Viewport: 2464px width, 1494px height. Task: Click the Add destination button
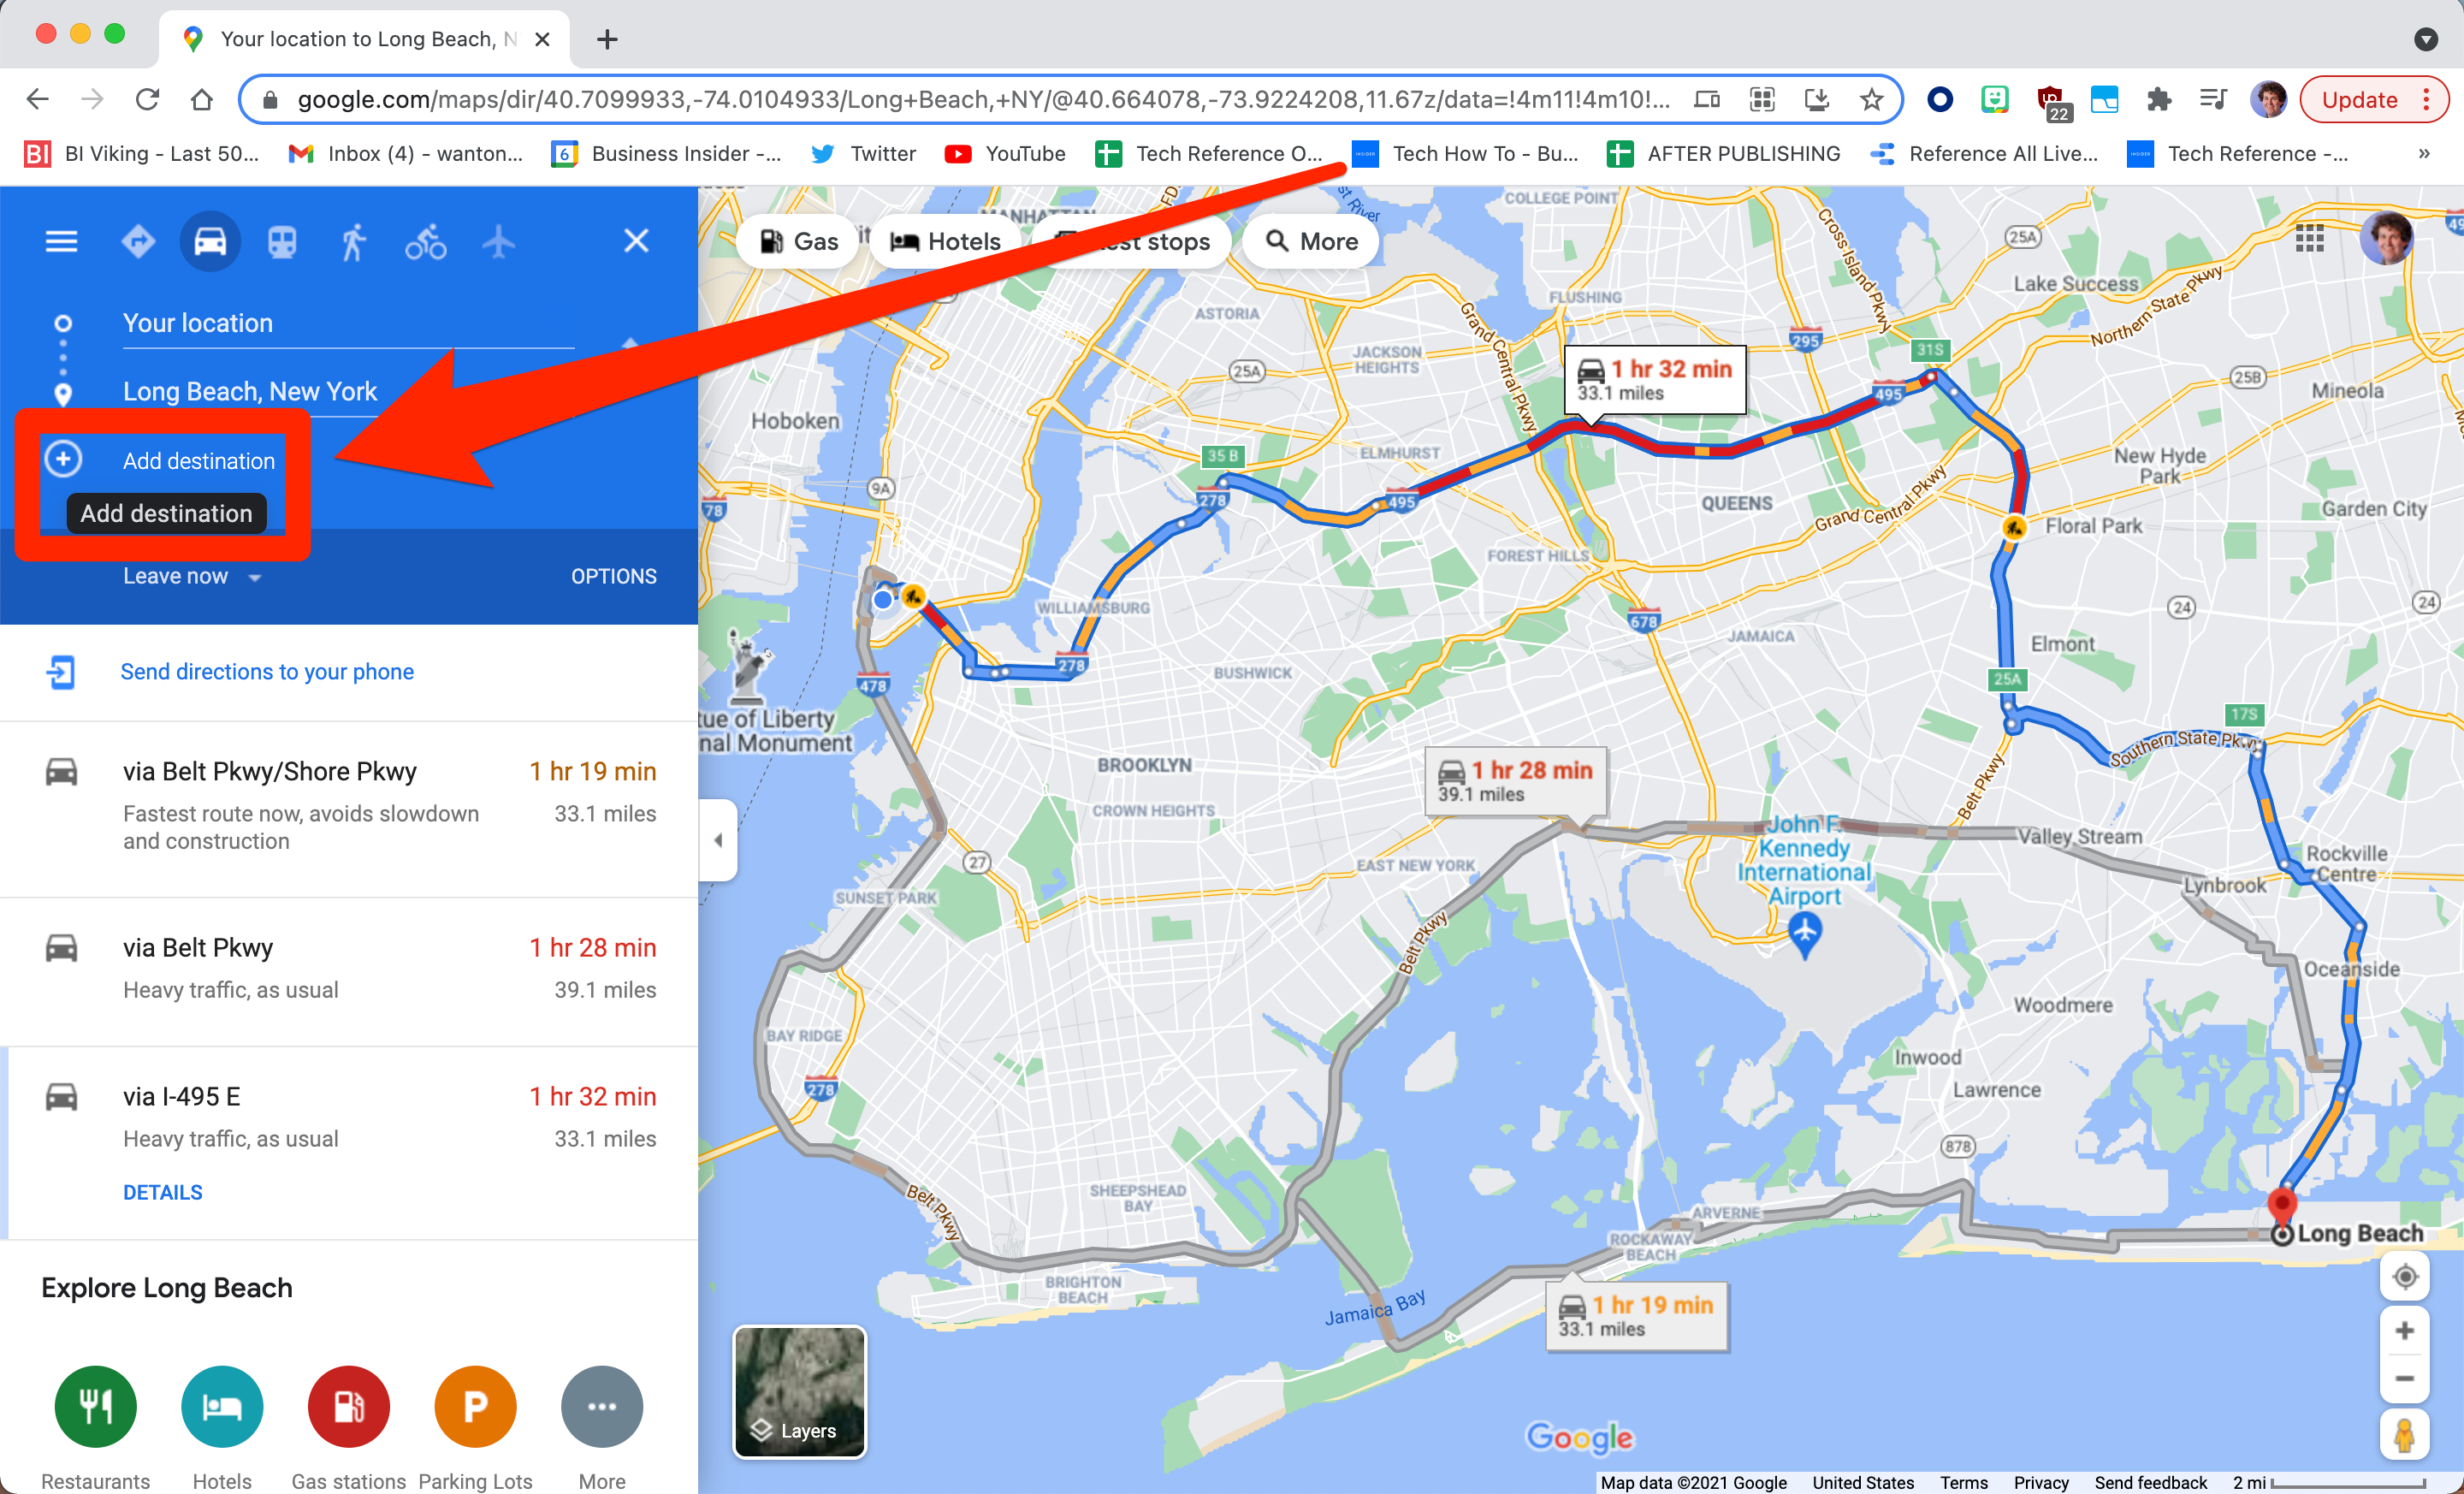click(197, 459)
